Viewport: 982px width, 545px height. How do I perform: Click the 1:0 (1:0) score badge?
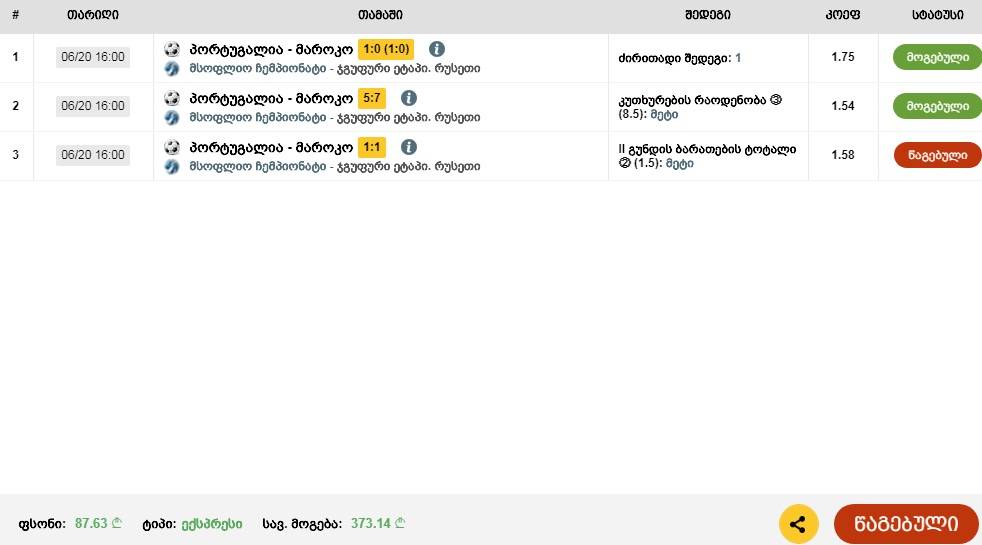tap(386, 49)
